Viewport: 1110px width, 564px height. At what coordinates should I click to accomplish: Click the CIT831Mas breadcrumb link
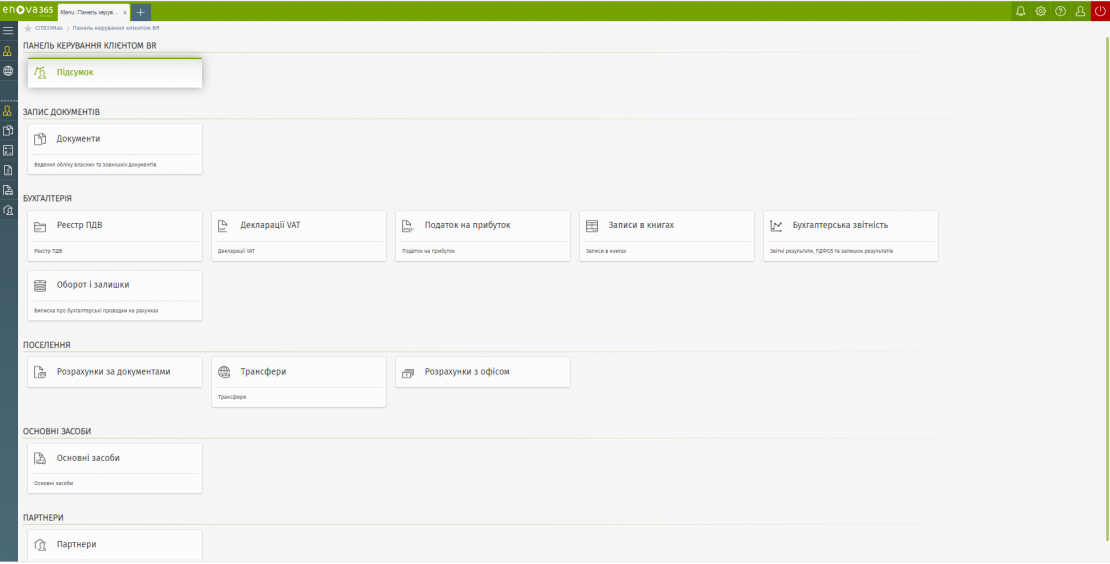point(48,28)
